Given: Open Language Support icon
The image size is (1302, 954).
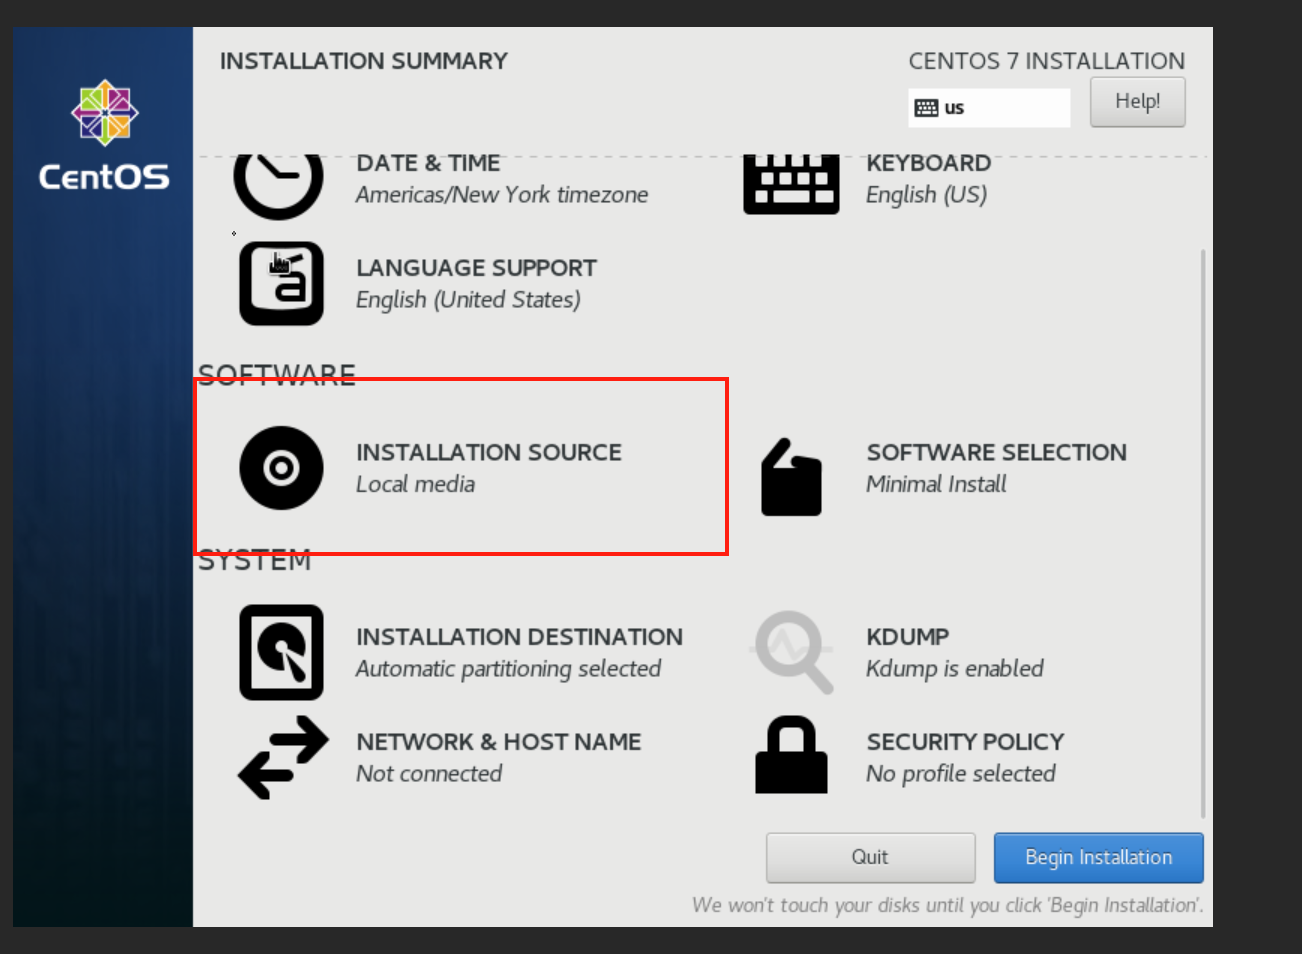Looking at the screenshot, I should click(281, 284).
